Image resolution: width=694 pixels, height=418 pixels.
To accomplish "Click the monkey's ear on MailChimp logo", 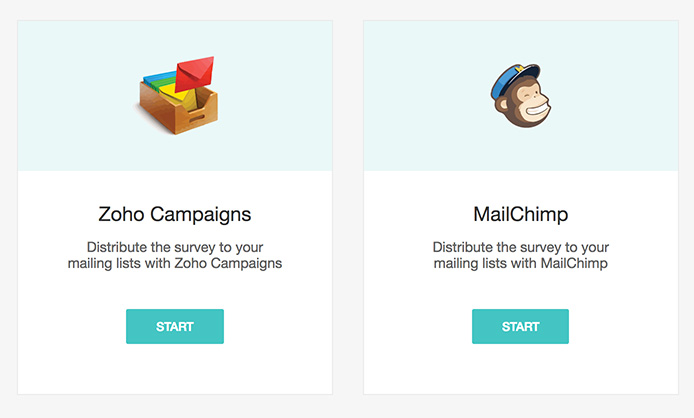I will click(x=501, y=105).
